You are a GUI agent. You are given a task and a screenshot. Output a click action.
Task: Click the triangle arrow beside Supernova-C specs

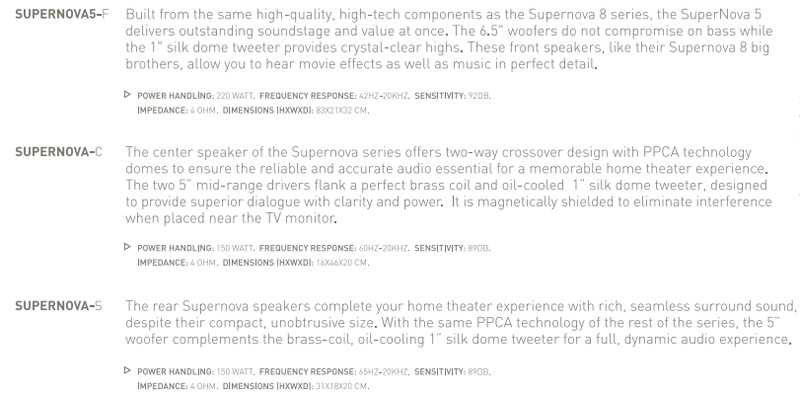128,247
